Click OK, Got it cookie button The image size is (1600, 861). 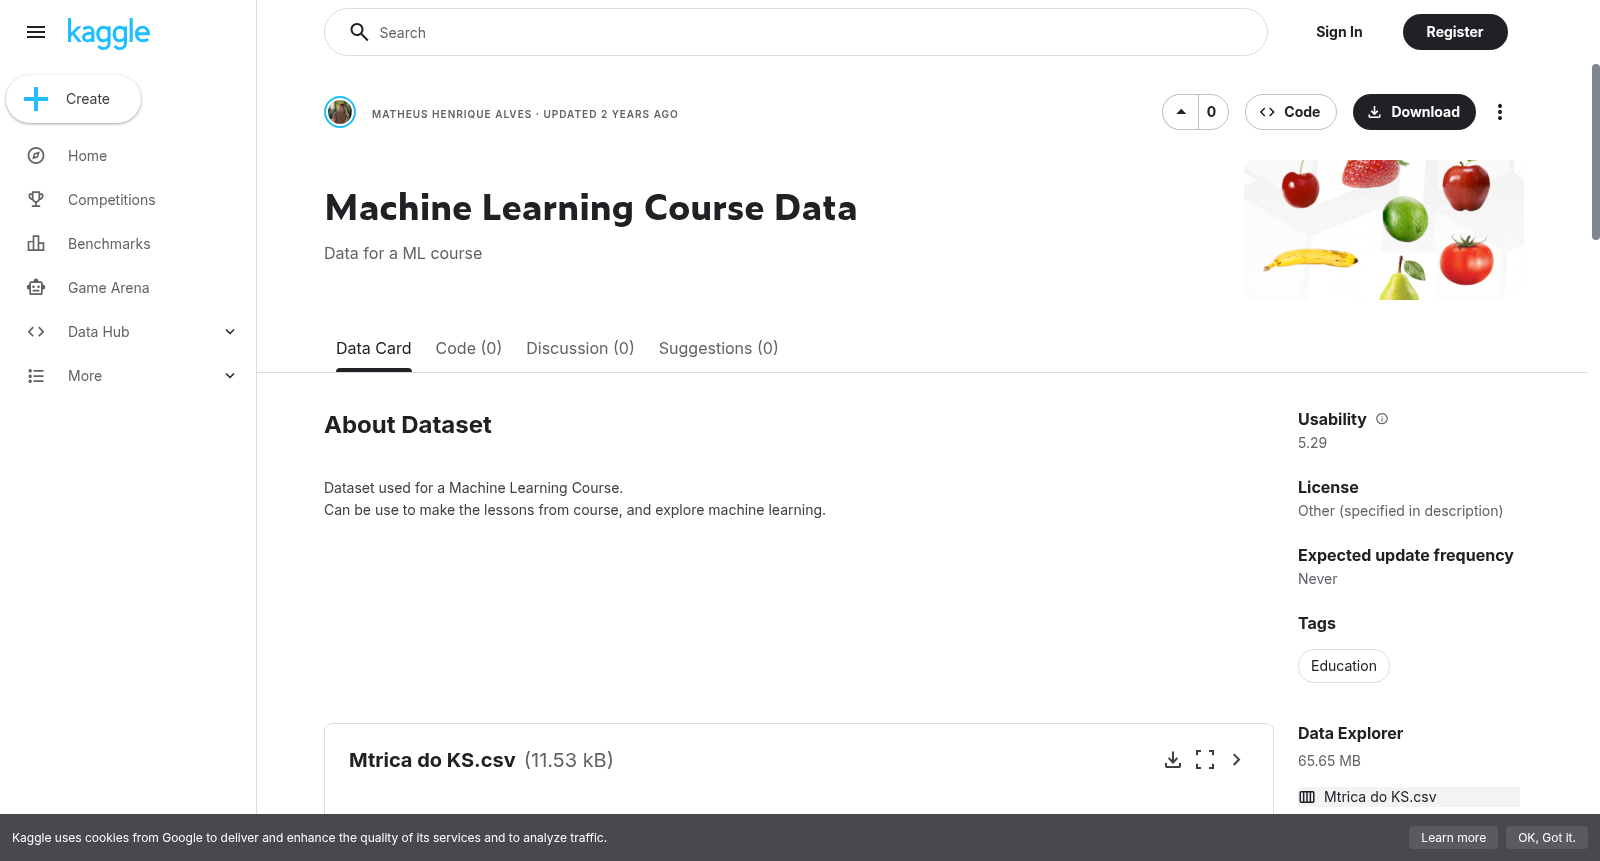[x=1547, y=838]
